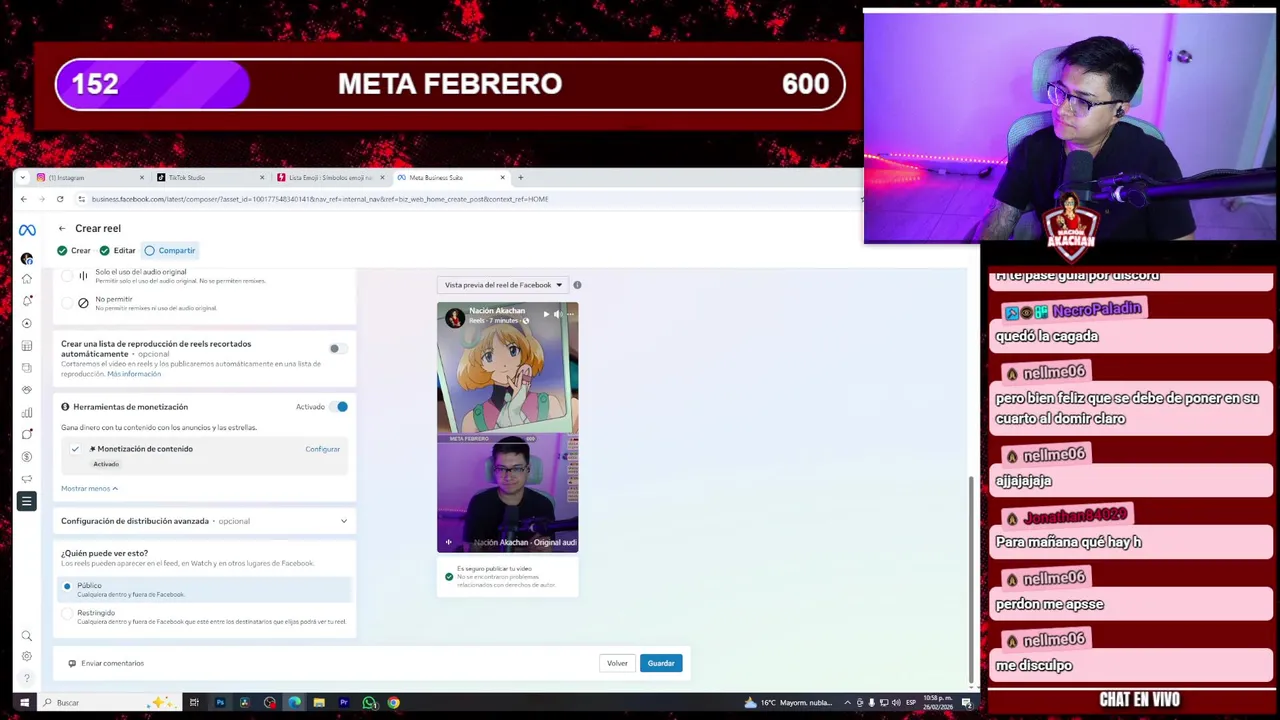1280x720 pixels.
Task: Click info icon next to preview dropdown
Action: tap(577, 285)
